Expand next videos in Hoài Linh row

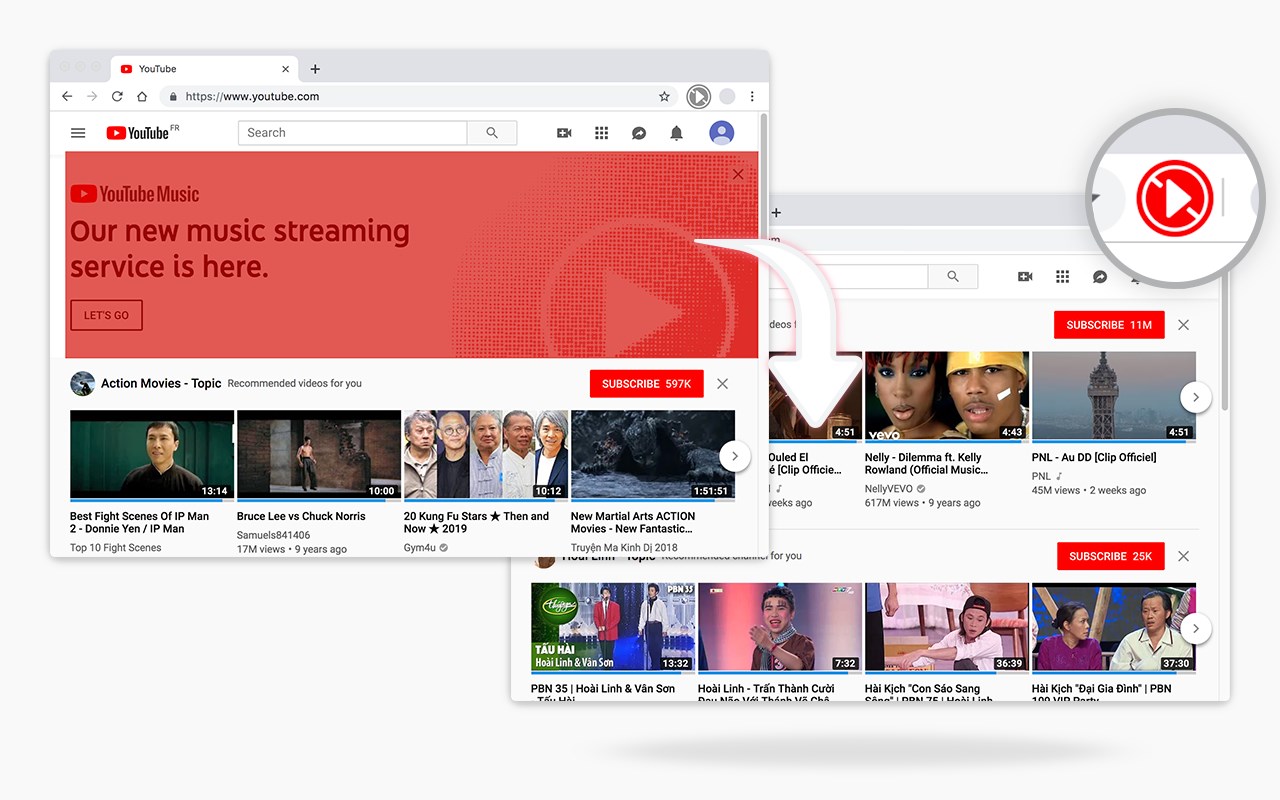pos(1196,629)
